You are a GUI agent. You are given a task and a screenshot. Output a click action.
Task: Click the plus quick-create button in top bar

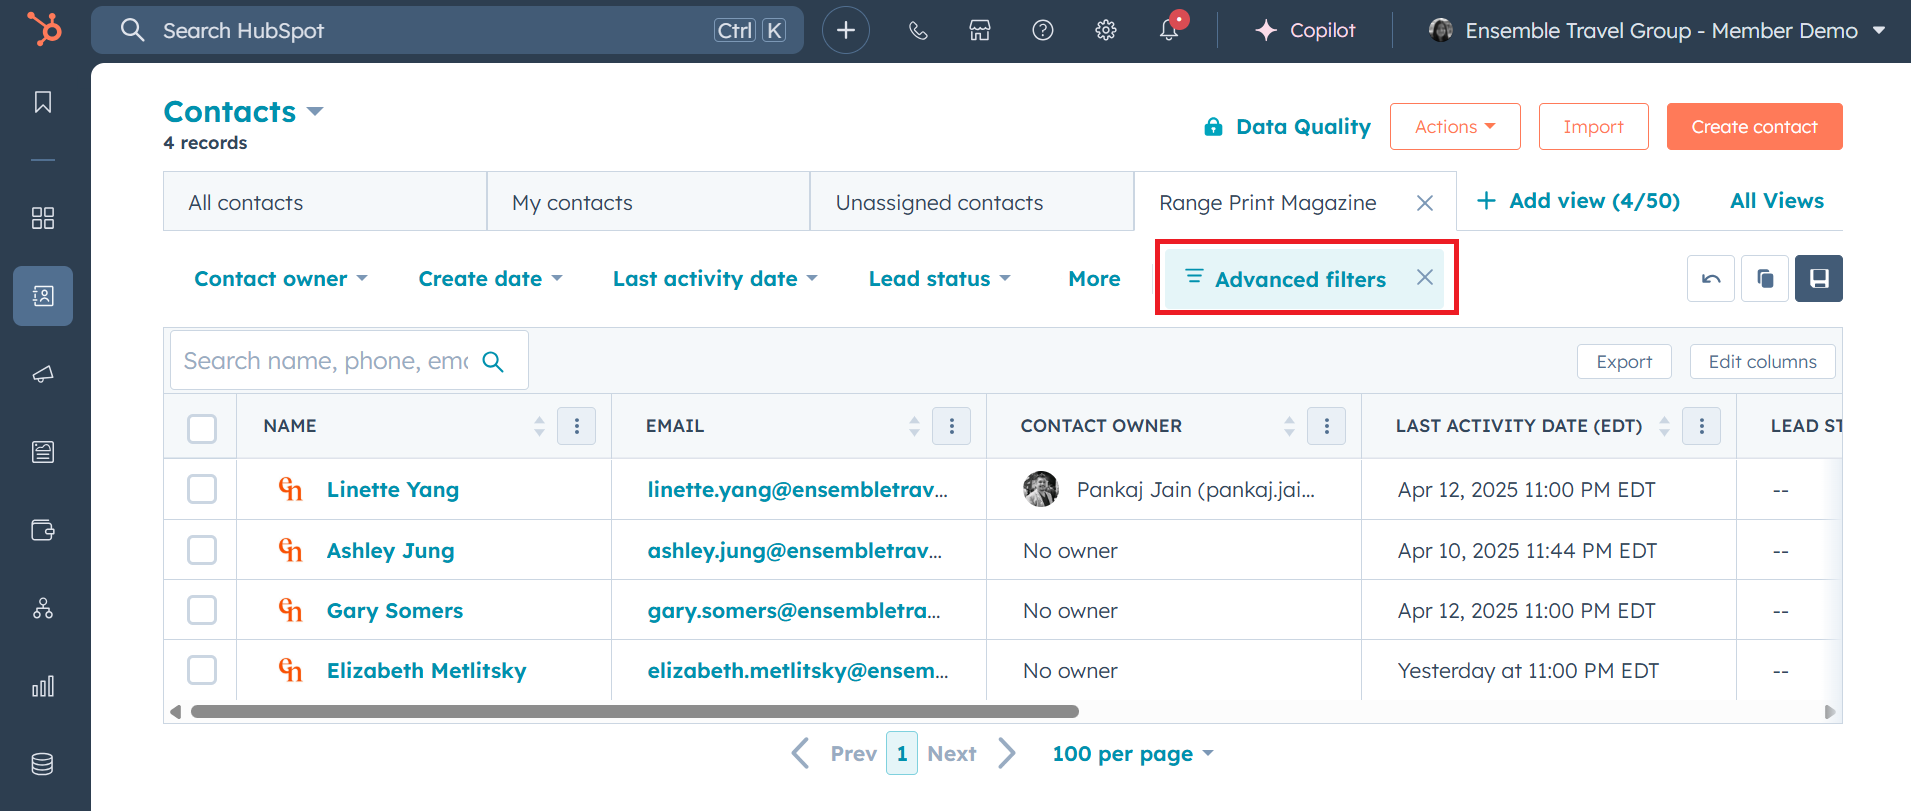(x=846, y=30)
